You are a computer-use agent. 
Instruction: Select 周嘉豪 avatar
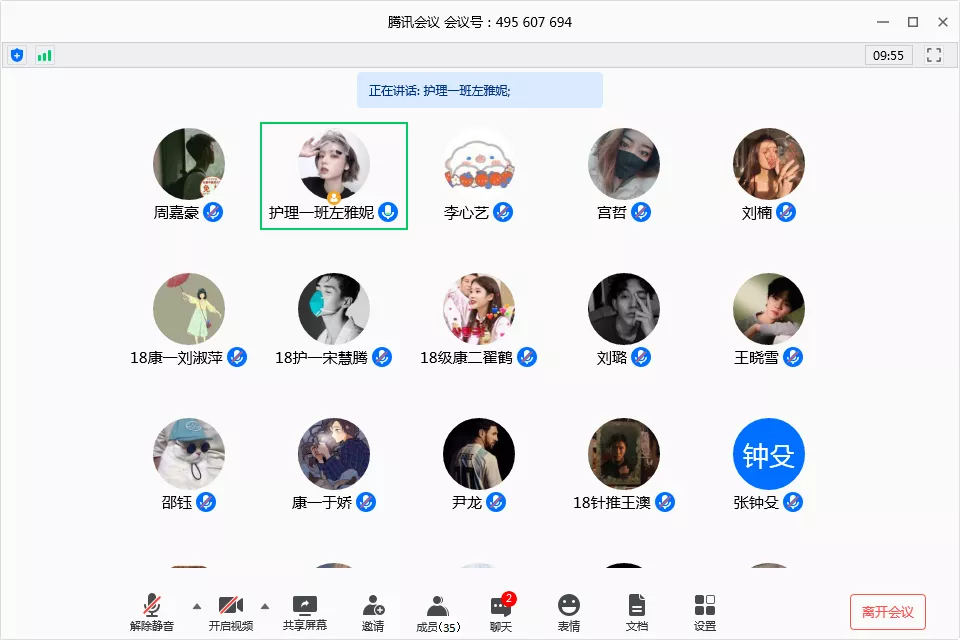189,164
